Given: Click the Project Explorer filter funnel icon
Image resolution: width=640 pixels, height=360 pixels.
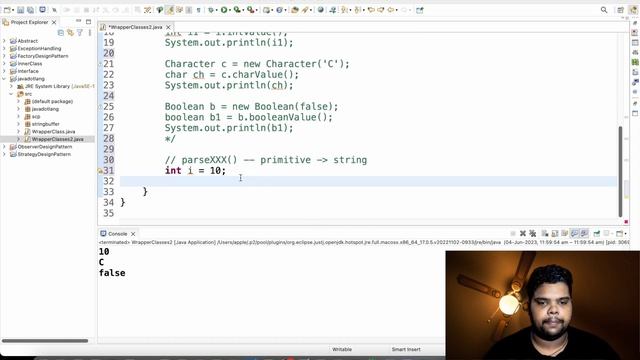Looking at the screenshot, I should [x=80, y=32].
